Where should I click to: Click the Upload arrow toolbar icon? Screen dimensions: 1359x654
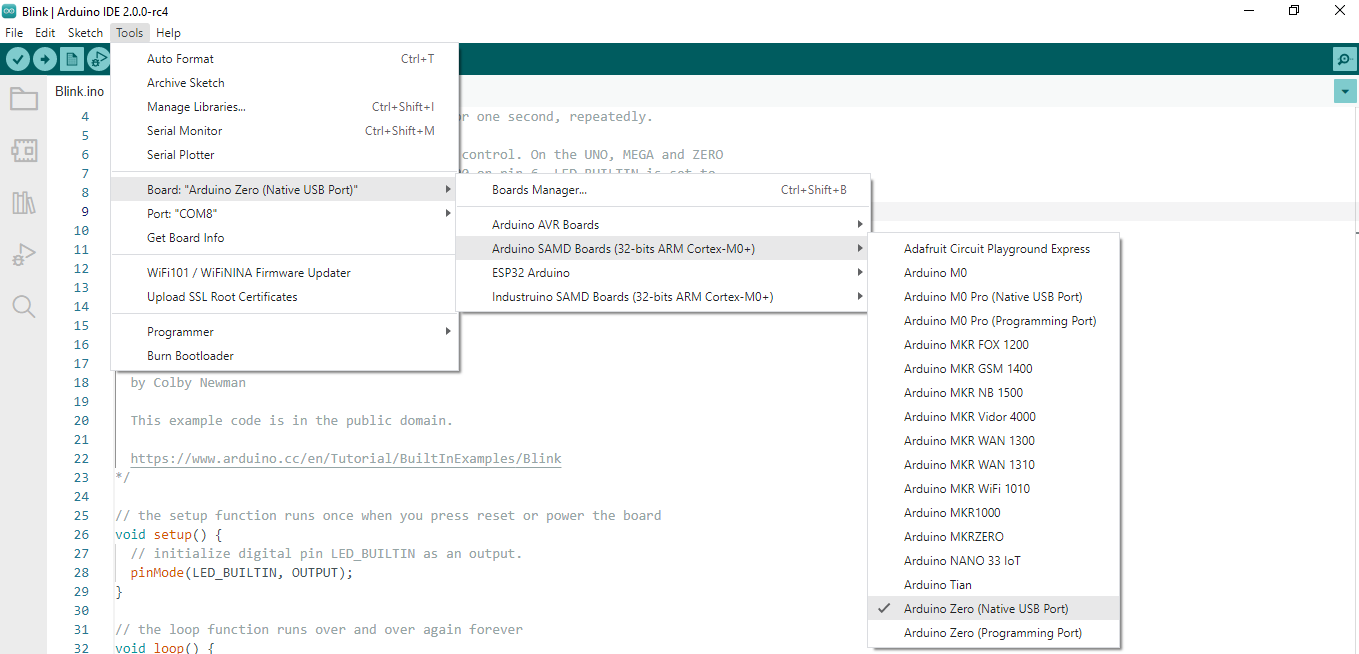[x=44, y=59]
